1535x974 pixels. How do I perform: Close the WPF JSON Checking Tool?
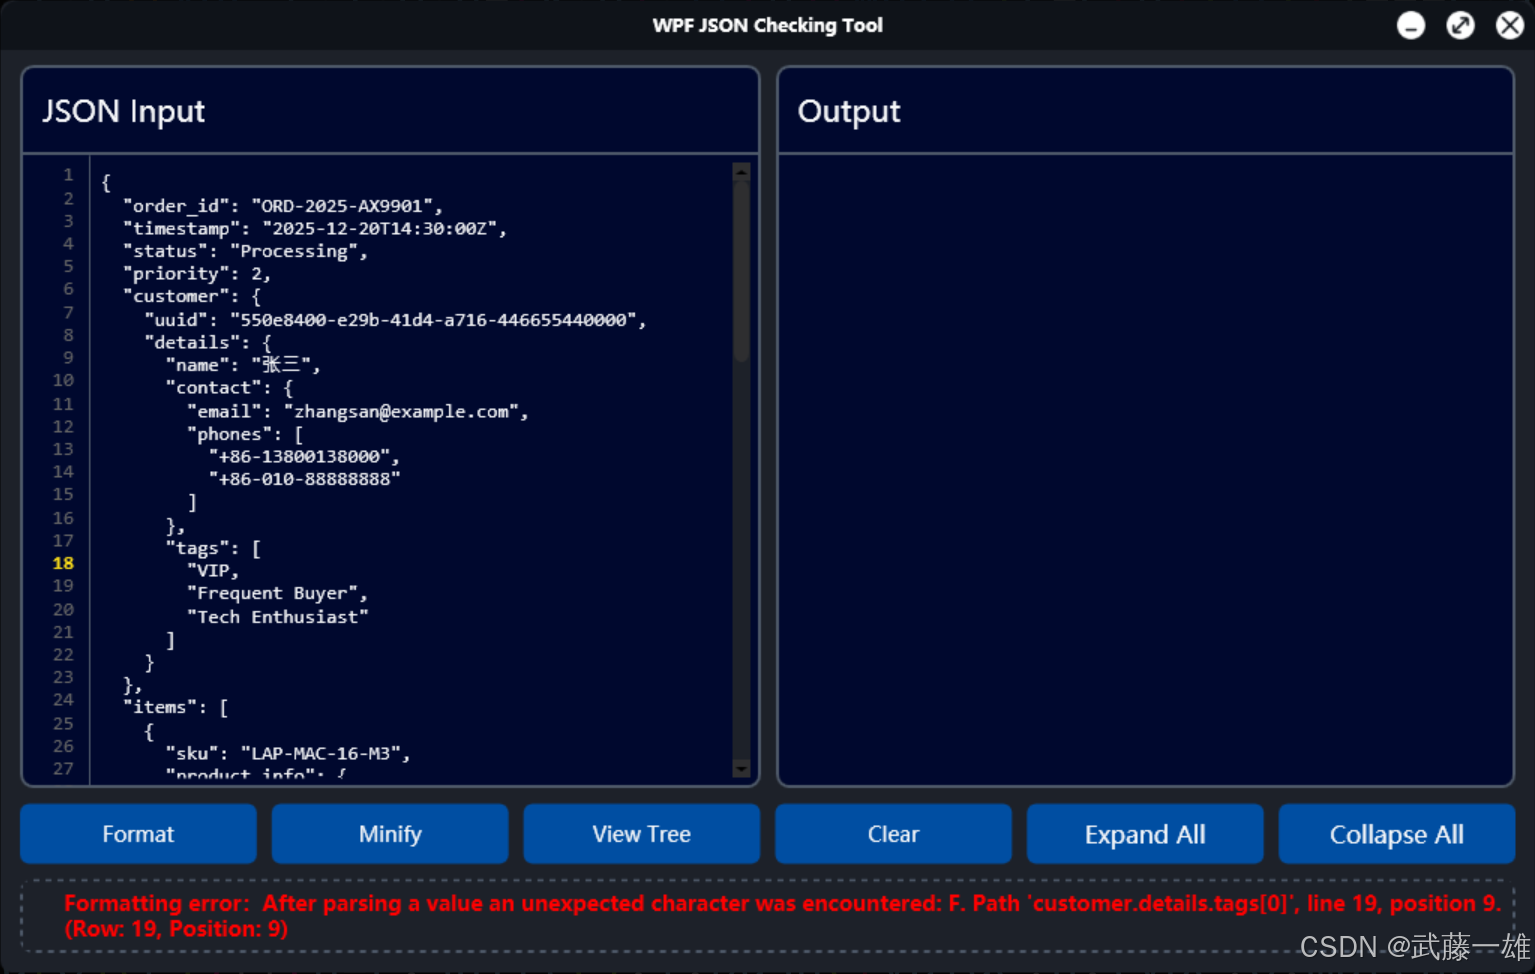point(1510,25)
